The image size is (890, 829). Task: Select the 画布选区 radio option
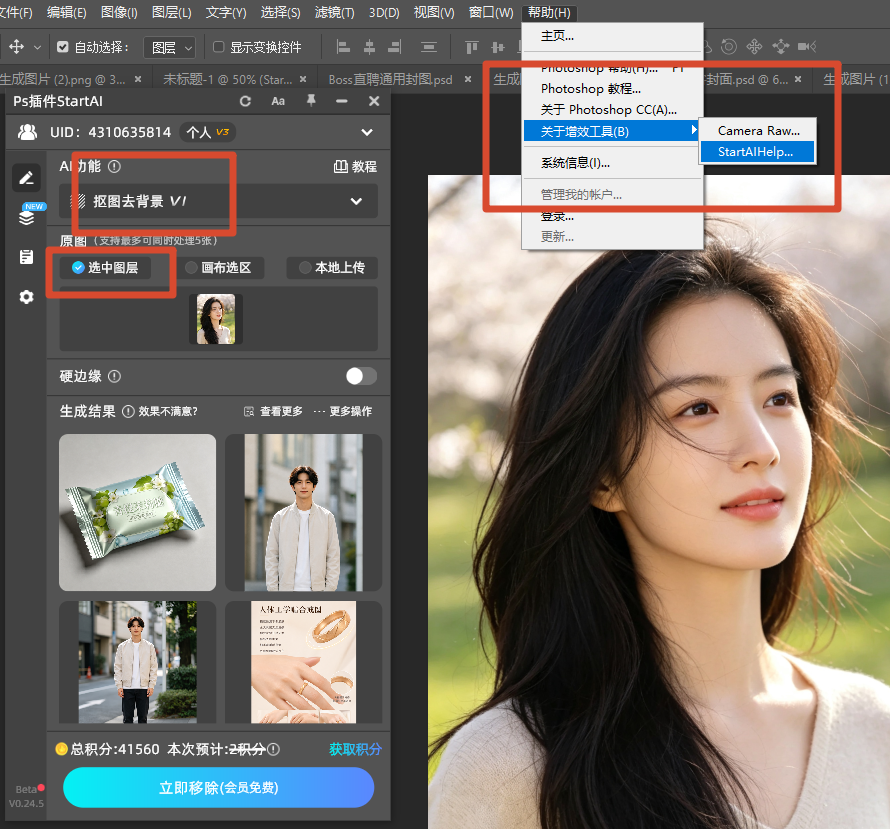click(219, 267)
